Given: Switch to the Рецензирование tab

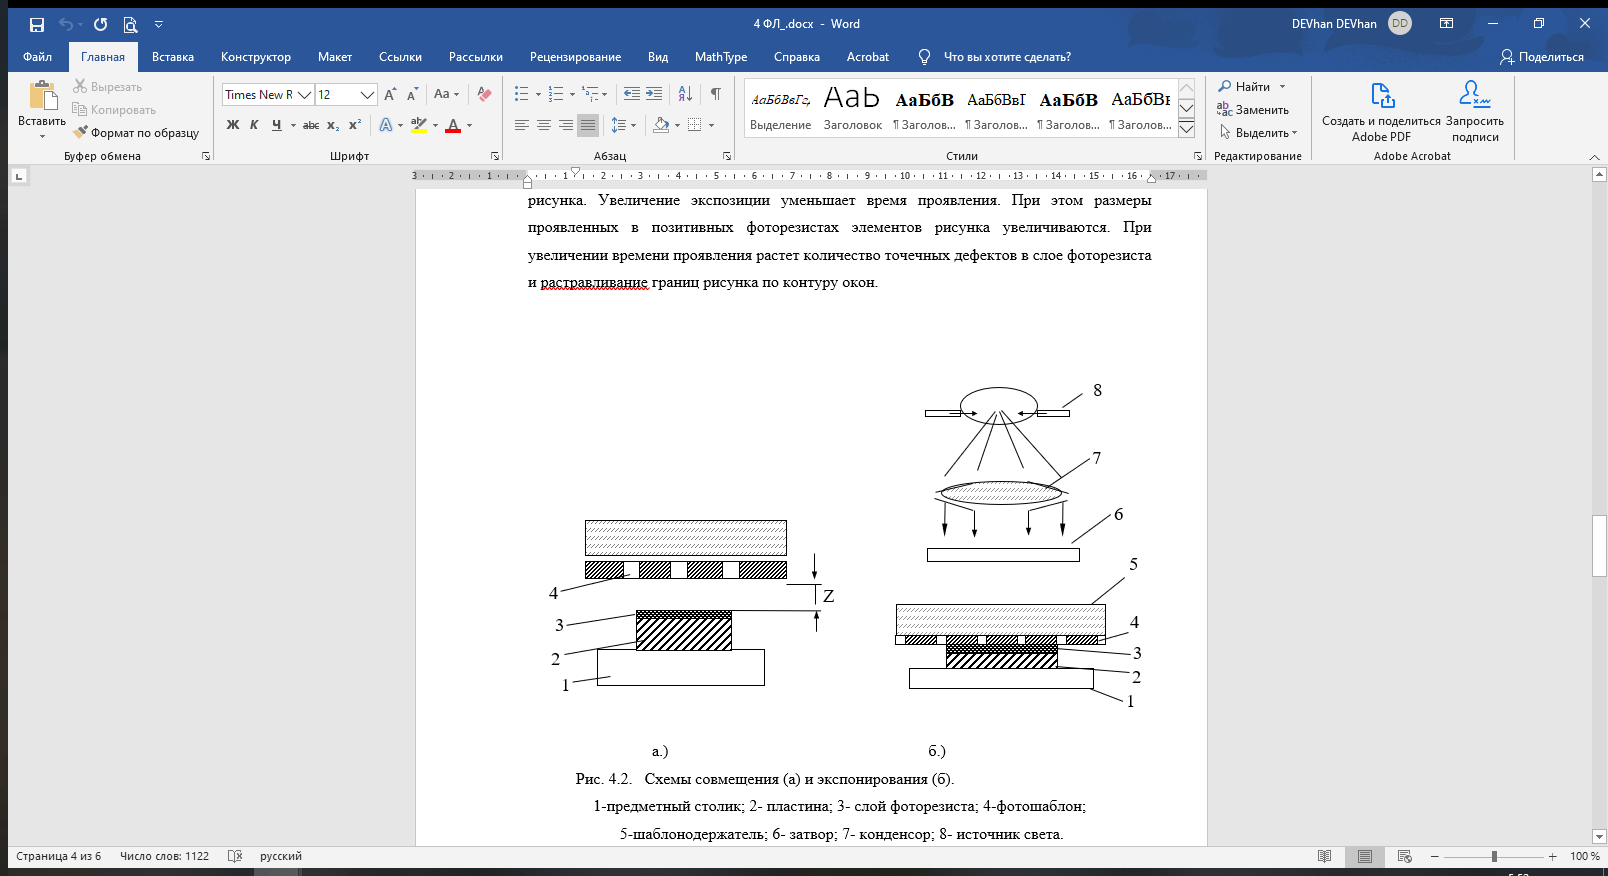Looking at the screenshot, I should pos(575,57).
